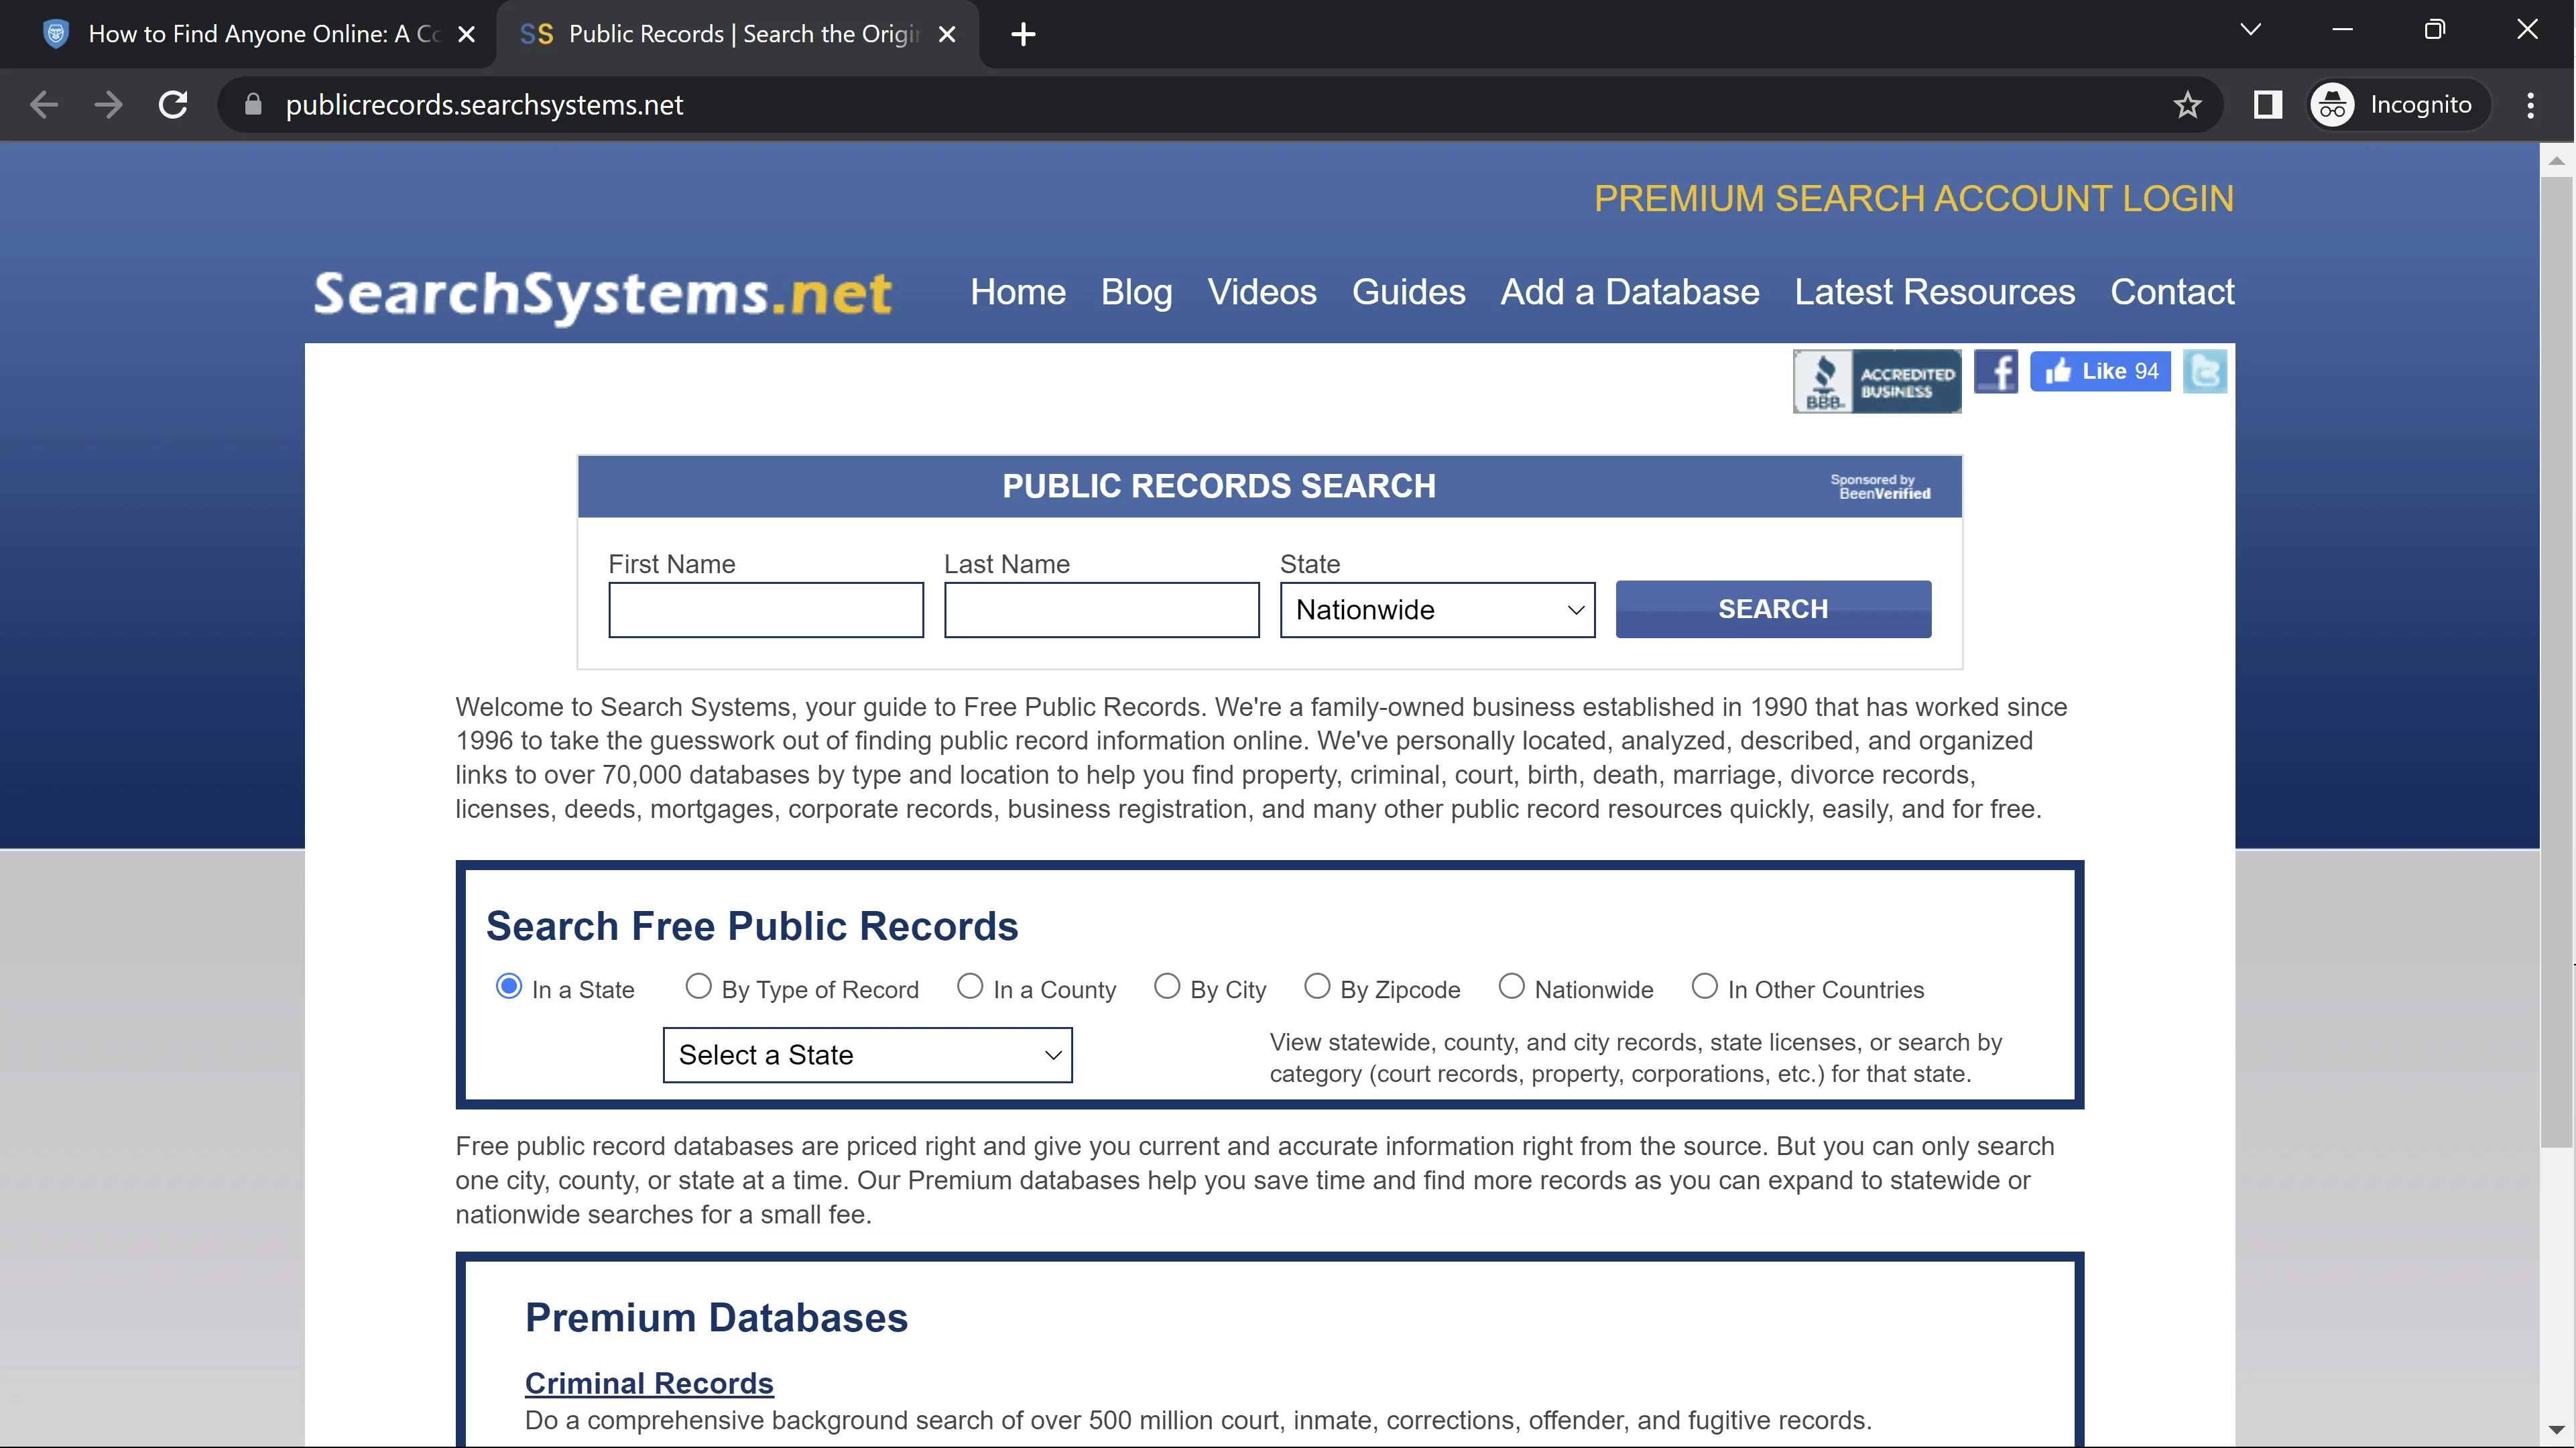Open the Facebook page icon
This screenshot has height=1448, width=2576.
pos(1995,372)
